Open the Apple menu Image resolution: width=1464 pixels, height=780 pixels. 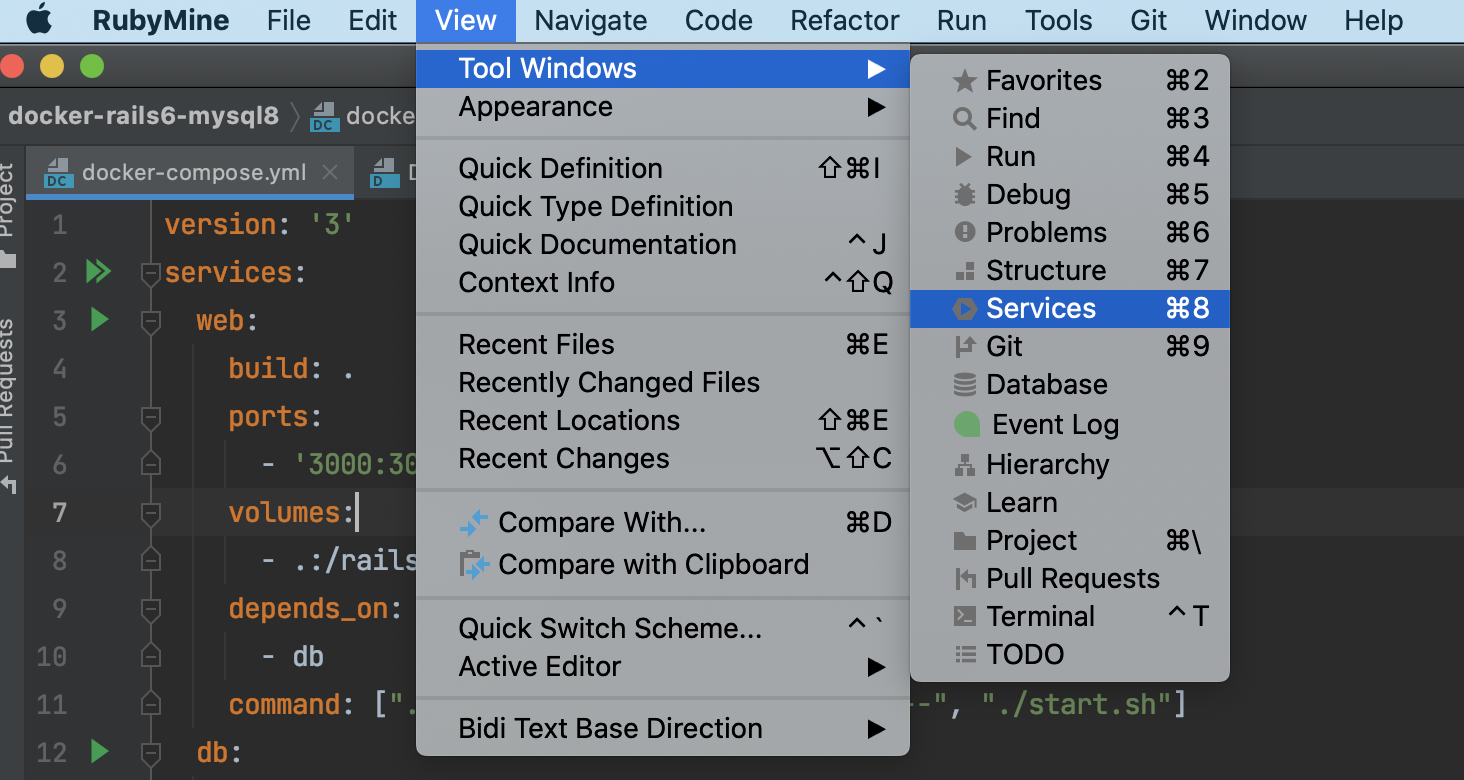pos(38,20)
